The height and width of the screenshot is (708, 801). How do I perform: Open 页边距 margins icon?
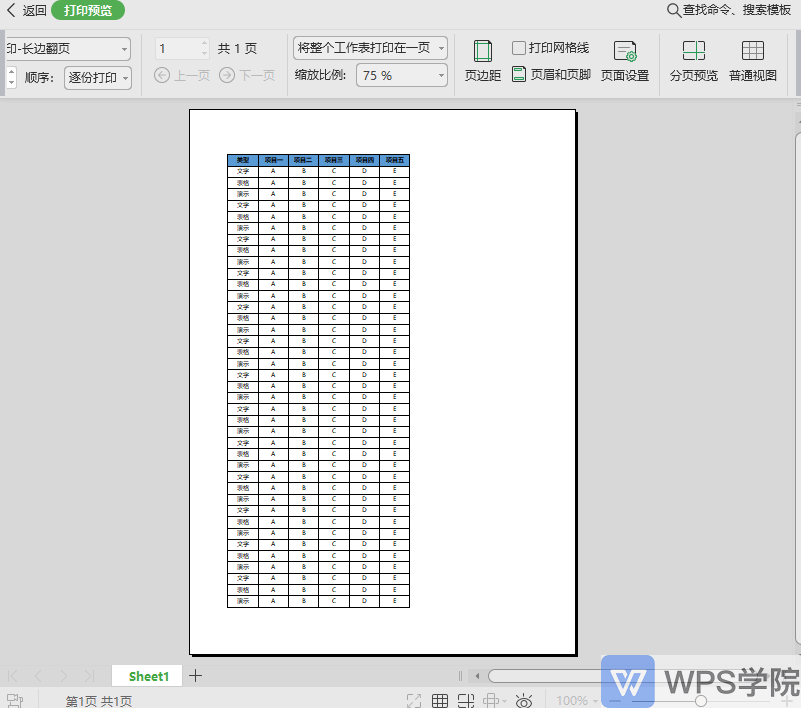pos(482,61)
